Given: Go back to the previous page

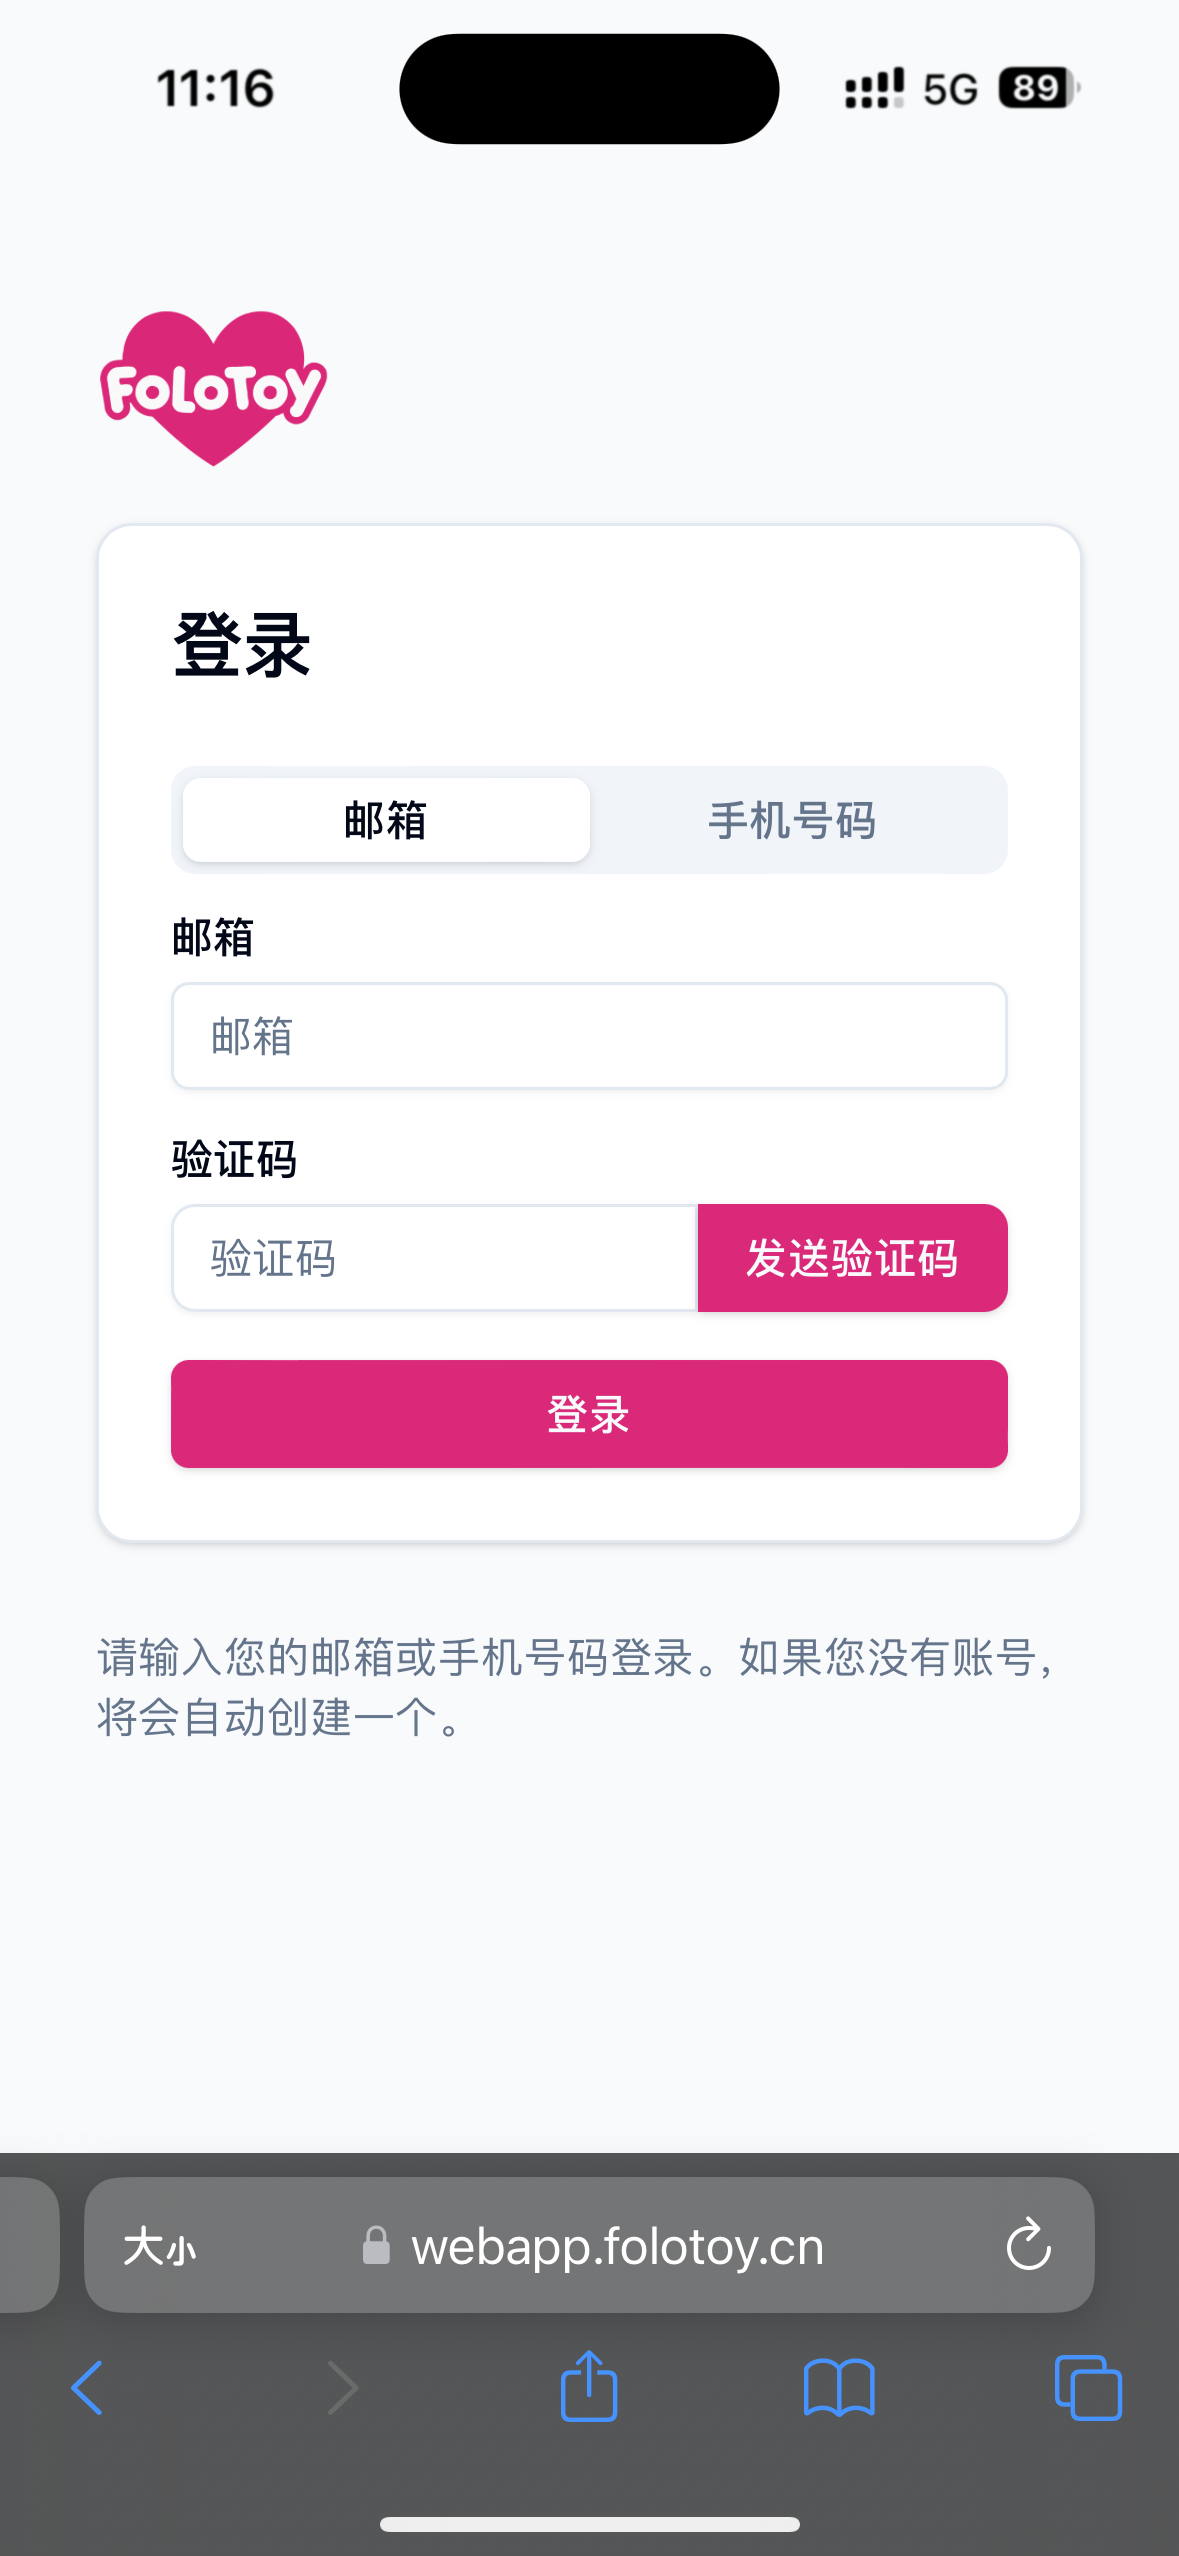Looking at the screenshot, I should (x=87, y=2388).
